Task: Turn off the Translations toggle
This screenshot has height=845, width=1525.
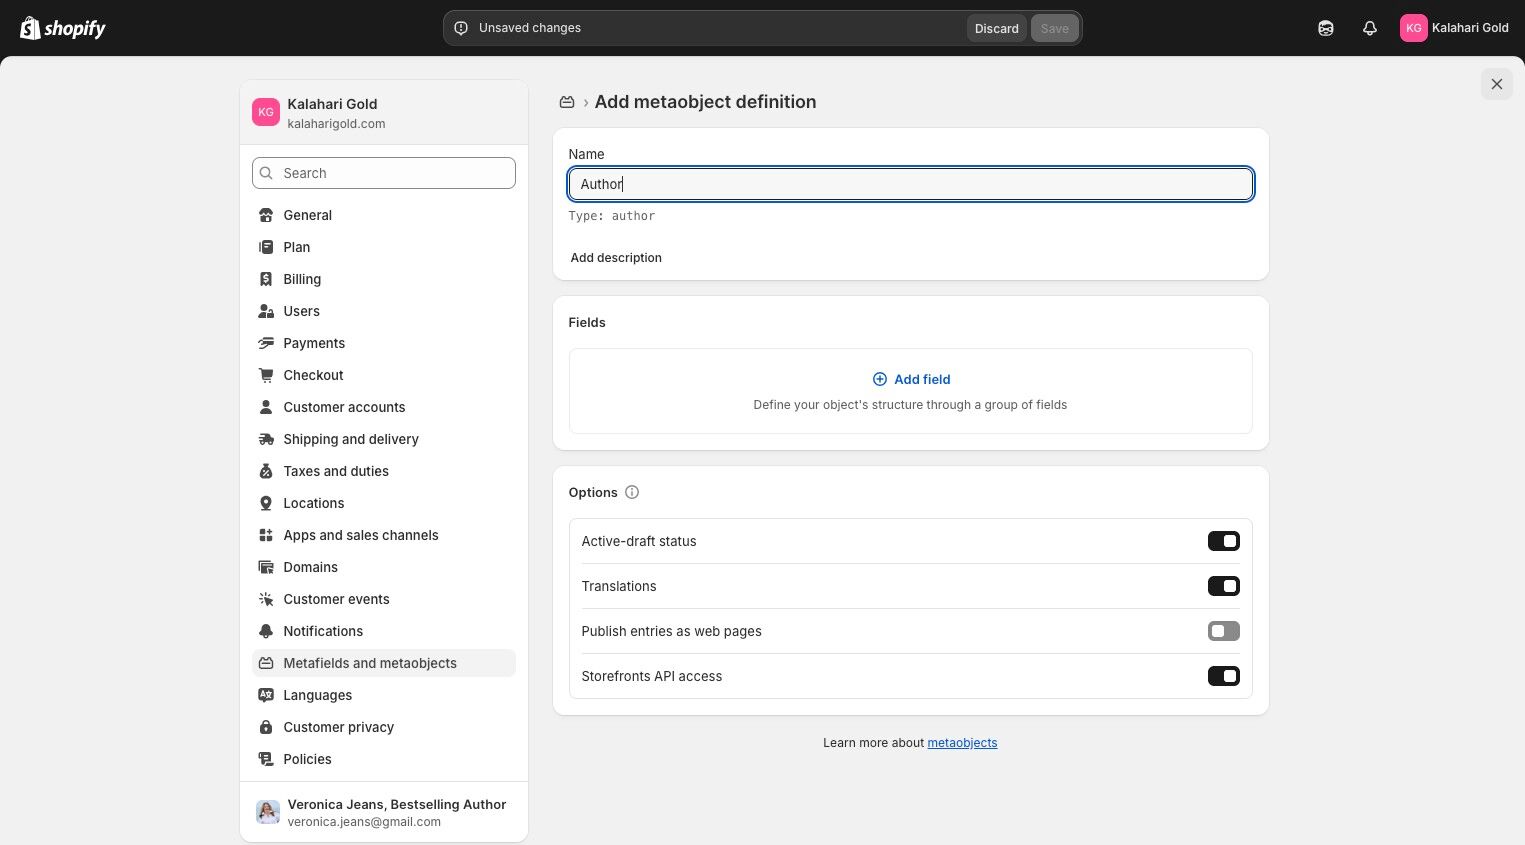Action: coord(1223,586)
